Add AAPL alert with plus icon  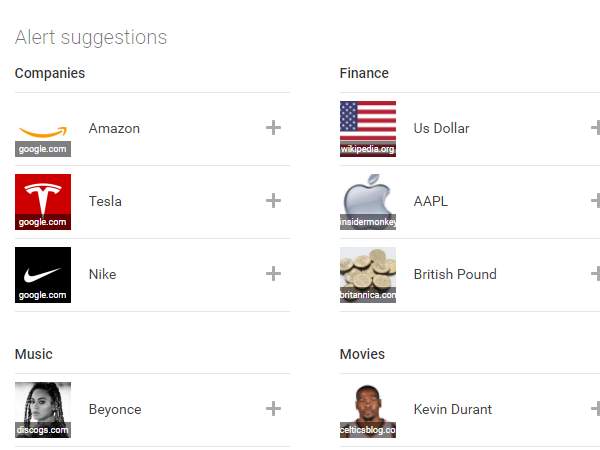click(x=596, y=201)
